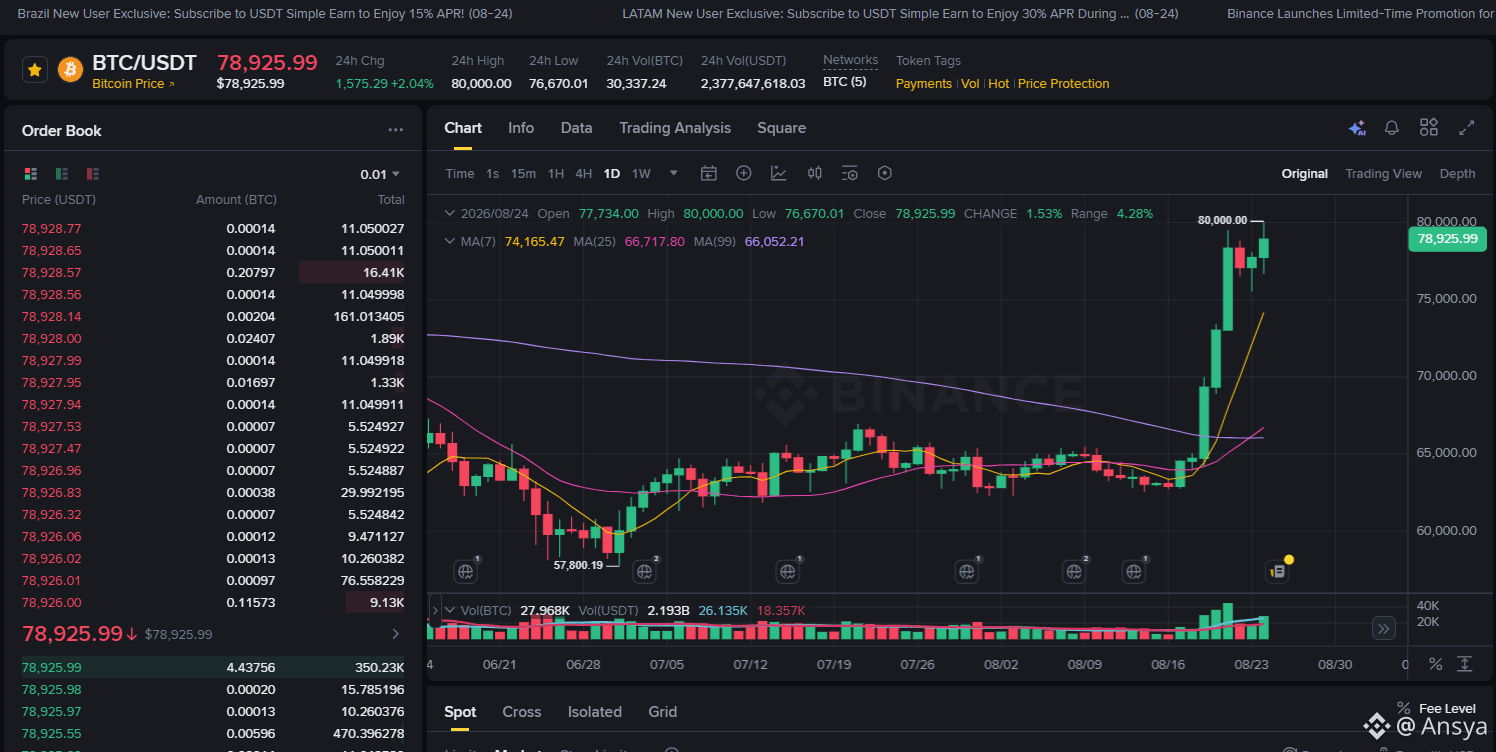Viewport: 1496px width, 752px height.
Task: Open the yellow-dotted news marker on chart
Action: coord(1280,569)
